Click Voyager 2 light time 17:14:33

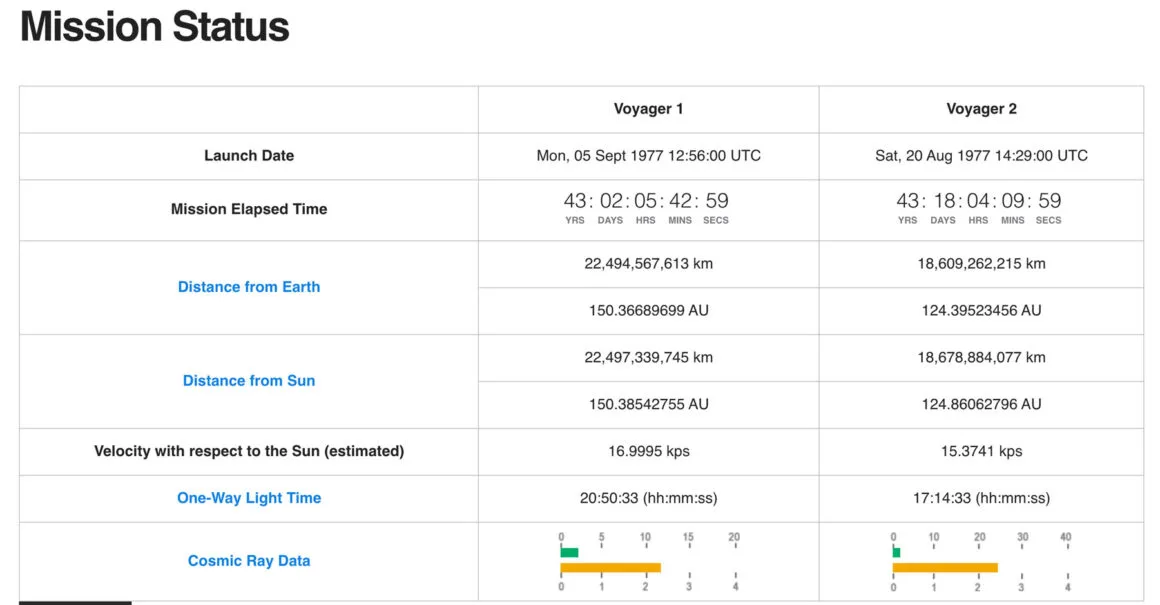point(981,498)
